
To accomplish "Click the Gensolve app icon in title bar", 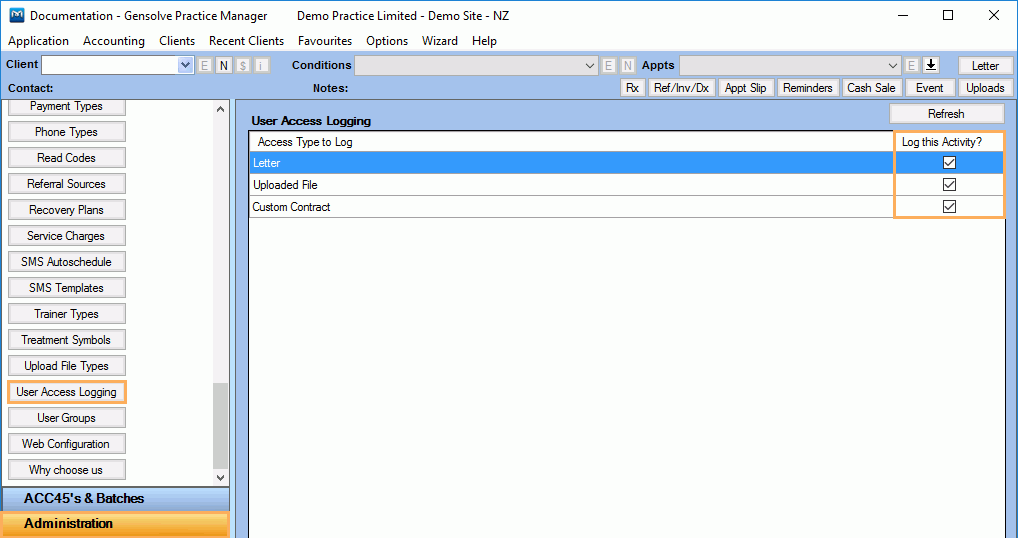I will pos(16,16).
